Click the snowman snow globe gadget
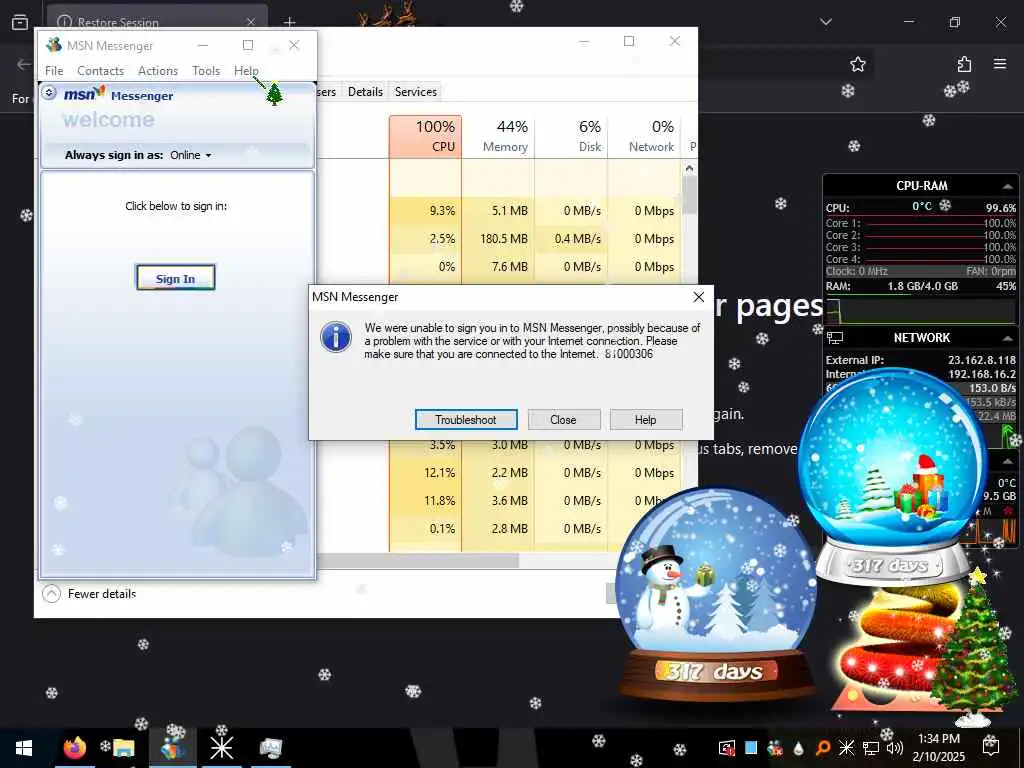This screenshot has width=1024, height=768. point(715,594)
